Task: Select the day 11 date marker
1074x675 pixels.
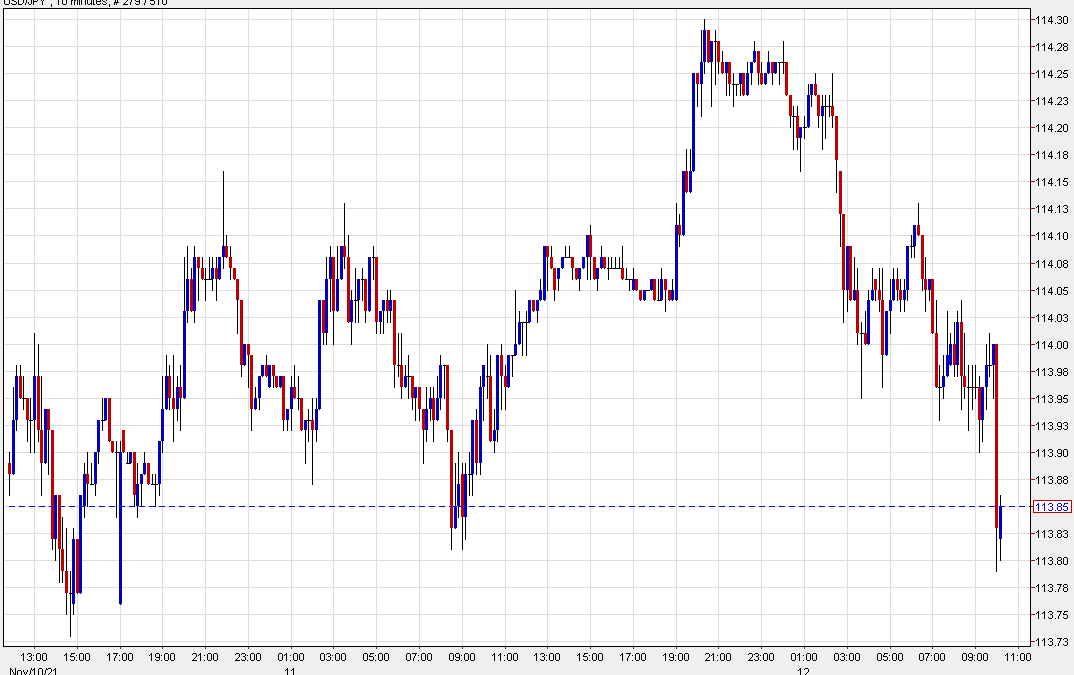Action: coord(290,671)
